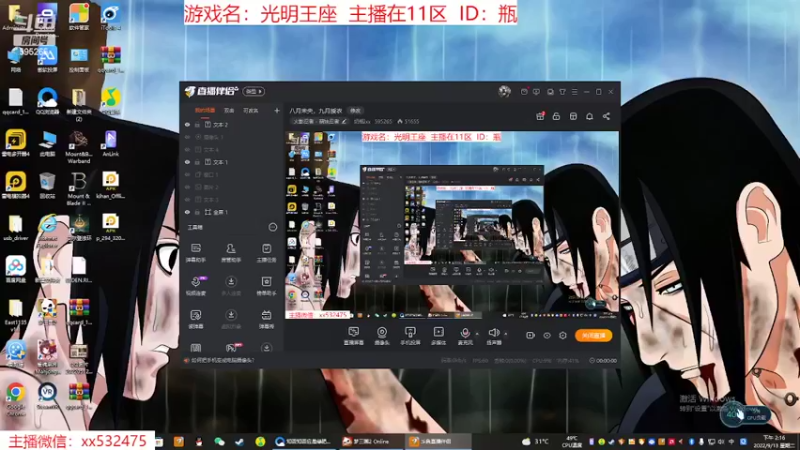This screenshot has width=800, height=450.
Task: Show the hidden 图片 2 layer via its eye
Action: tap(187, 187)
